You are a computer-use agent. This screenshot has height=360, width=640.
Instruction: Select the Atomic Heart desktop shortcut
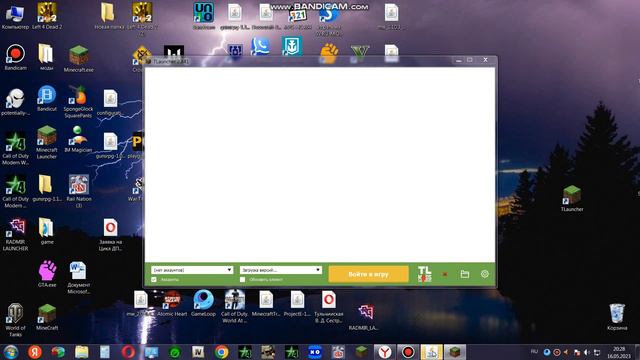pos(172,304)
